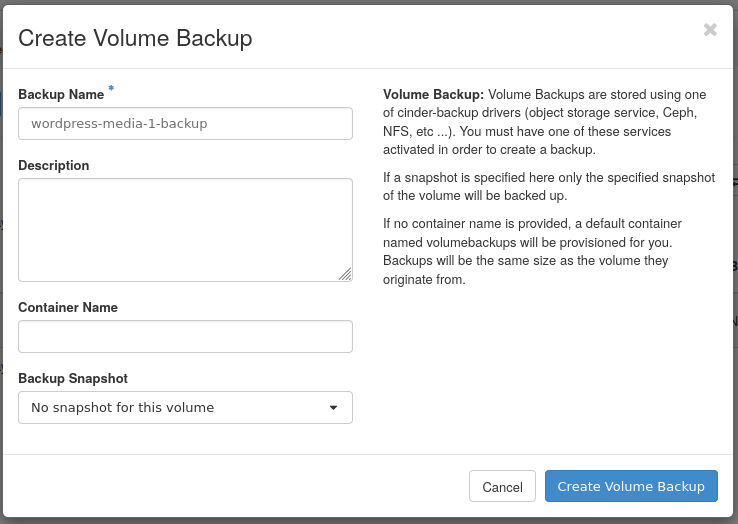
Task: Click the Backup Snapshot label
Action: pyautogui.click(x=73, y=378)
